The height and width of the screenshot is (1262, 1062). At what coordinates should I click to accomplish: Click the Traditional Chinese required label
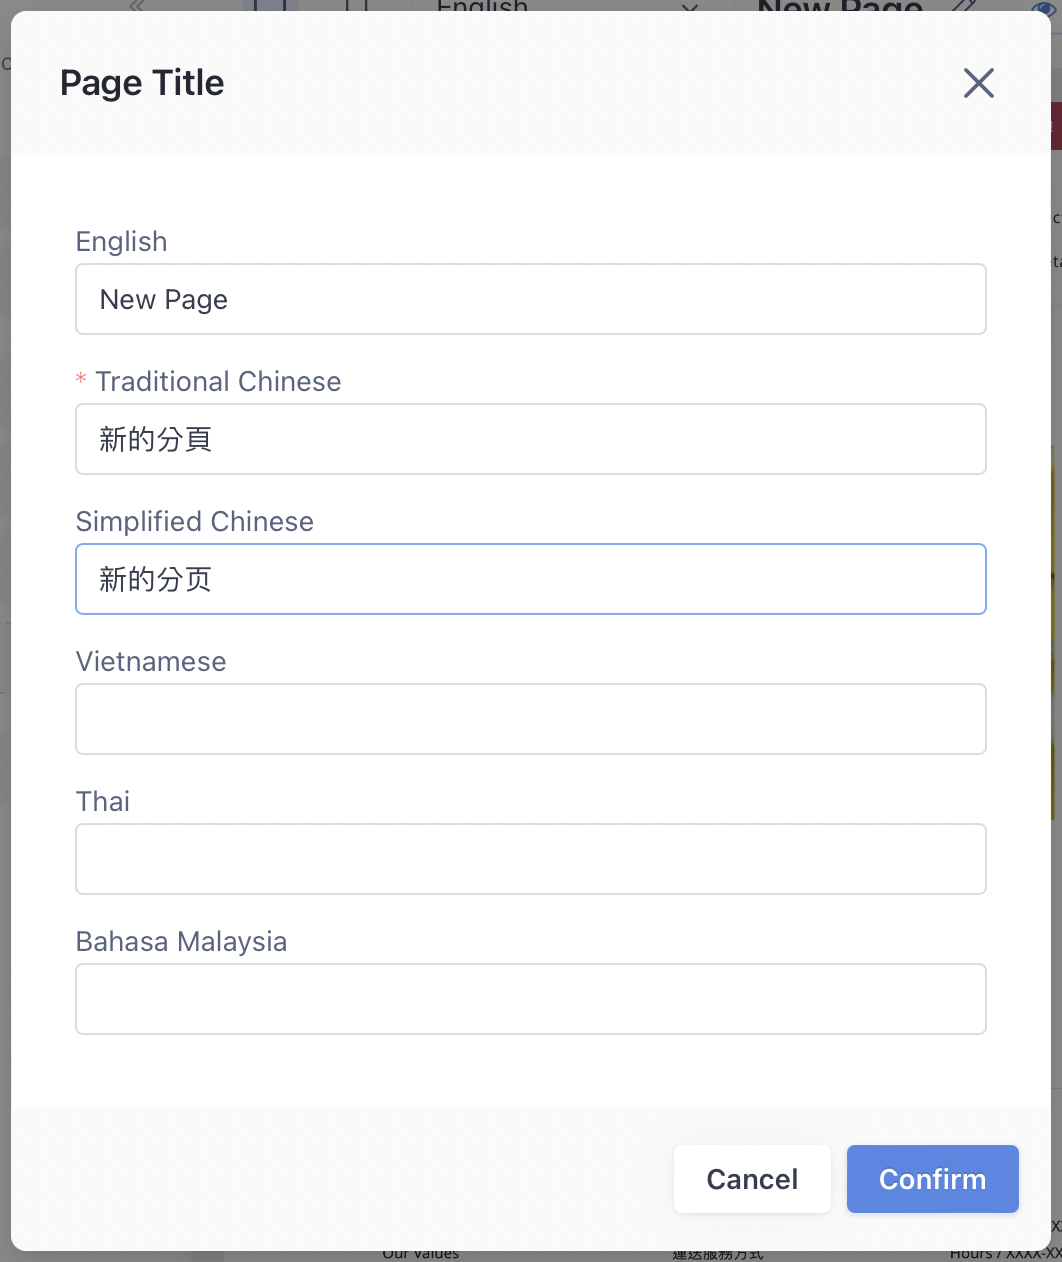218,382
